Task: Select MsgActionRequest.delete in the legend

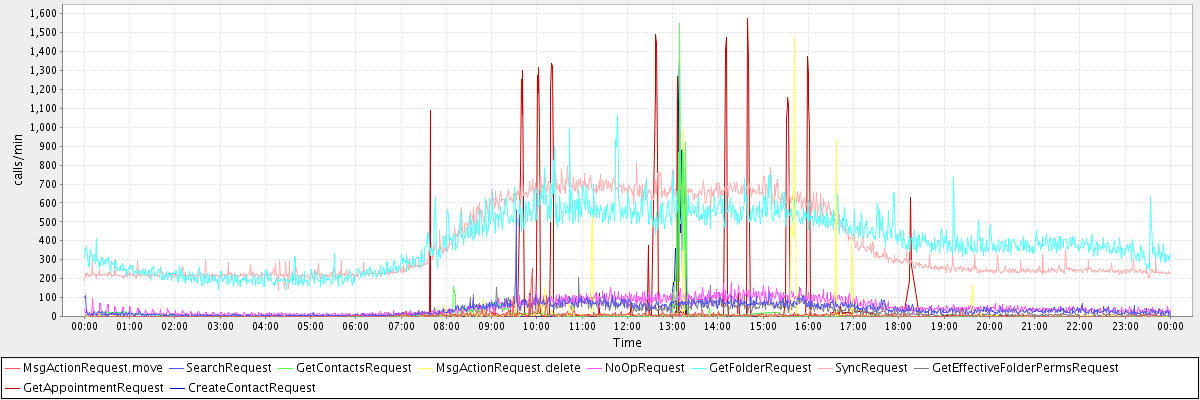Action: click(508, 368)
